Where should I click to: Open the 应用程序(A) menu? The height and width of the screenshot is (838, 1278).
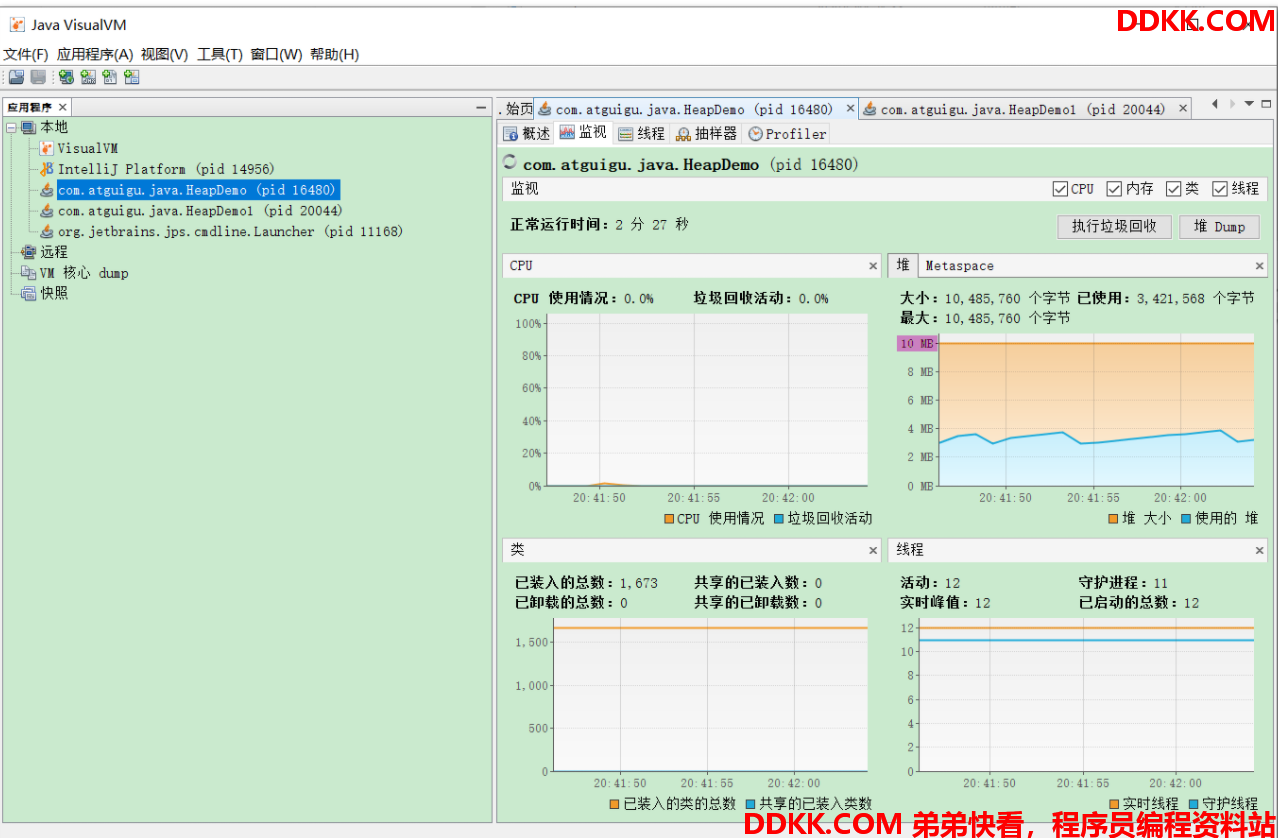[x=95, y=54]
